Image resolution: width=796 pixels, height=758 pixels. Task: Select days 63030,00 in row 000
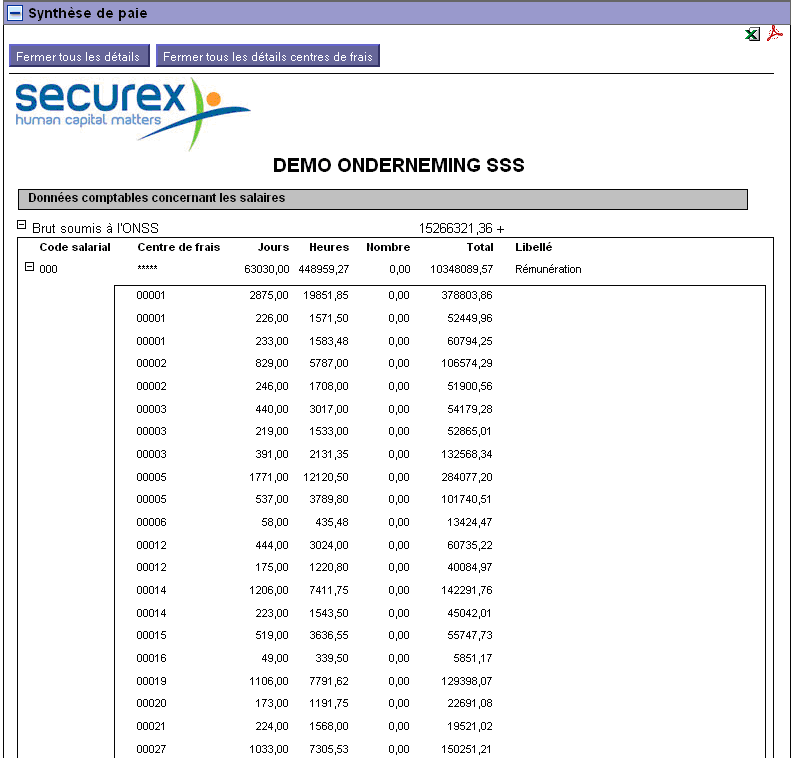coord(267,269)
